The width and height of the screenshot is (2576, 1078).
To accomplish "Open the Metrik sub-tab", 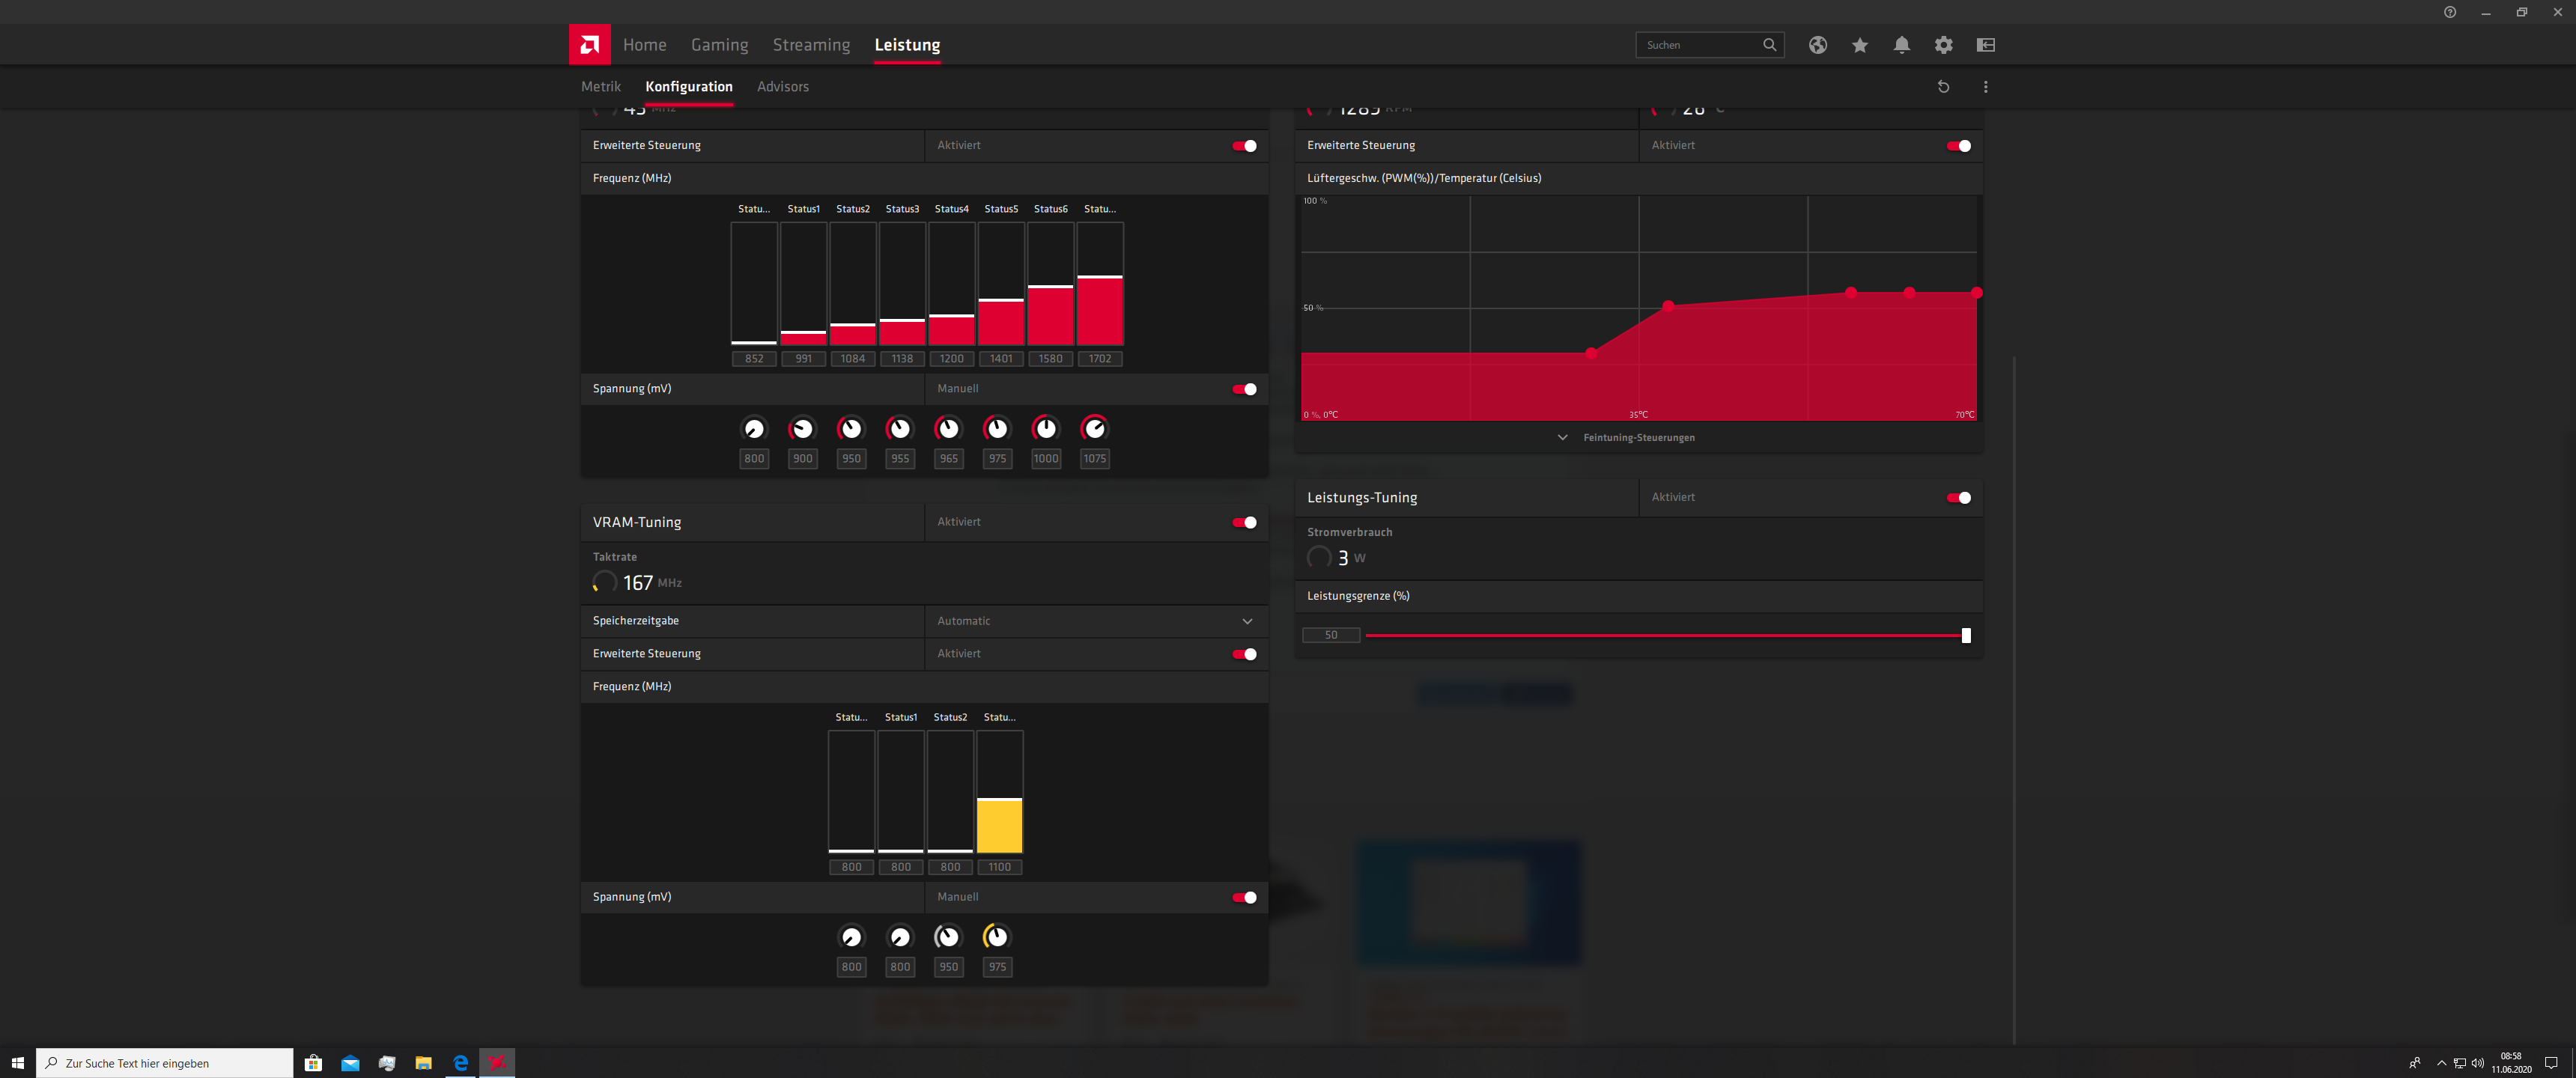I will point(600,87).
